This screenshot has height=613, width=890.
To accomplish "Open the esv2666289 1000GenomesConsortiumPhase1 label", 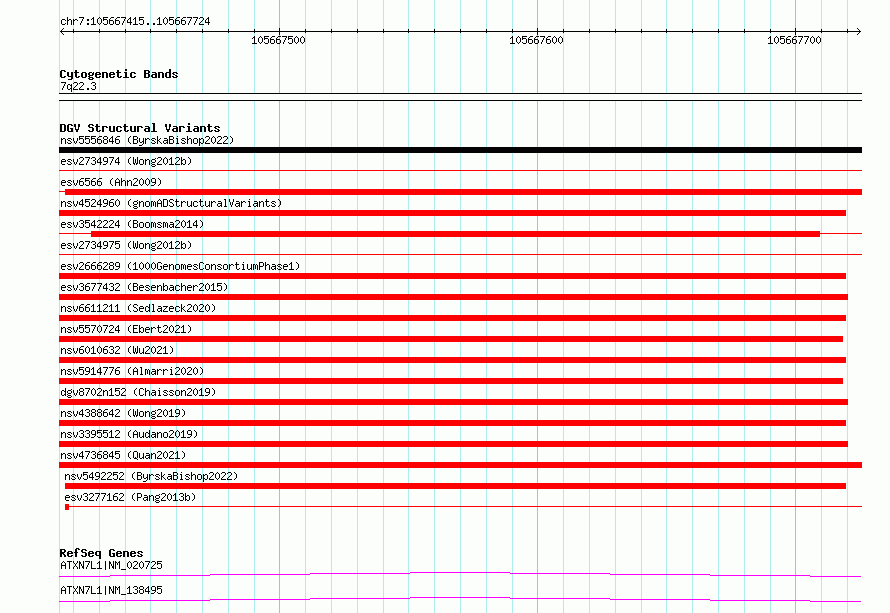I will [180, 266].
